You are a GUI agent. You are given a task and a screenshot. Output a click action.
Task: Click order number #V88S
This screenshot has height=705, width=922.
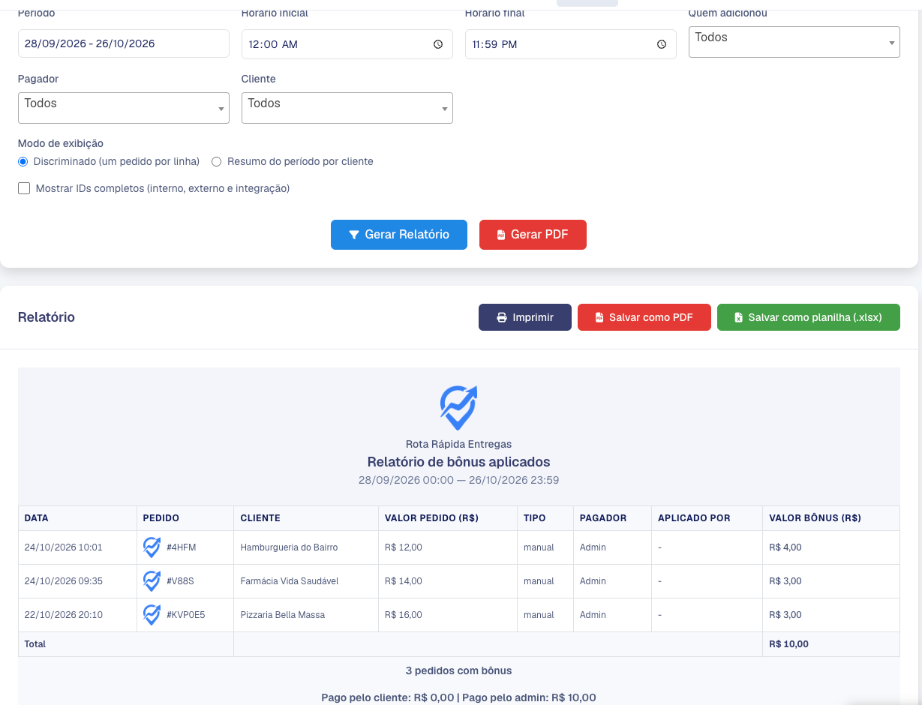(180, 581)
